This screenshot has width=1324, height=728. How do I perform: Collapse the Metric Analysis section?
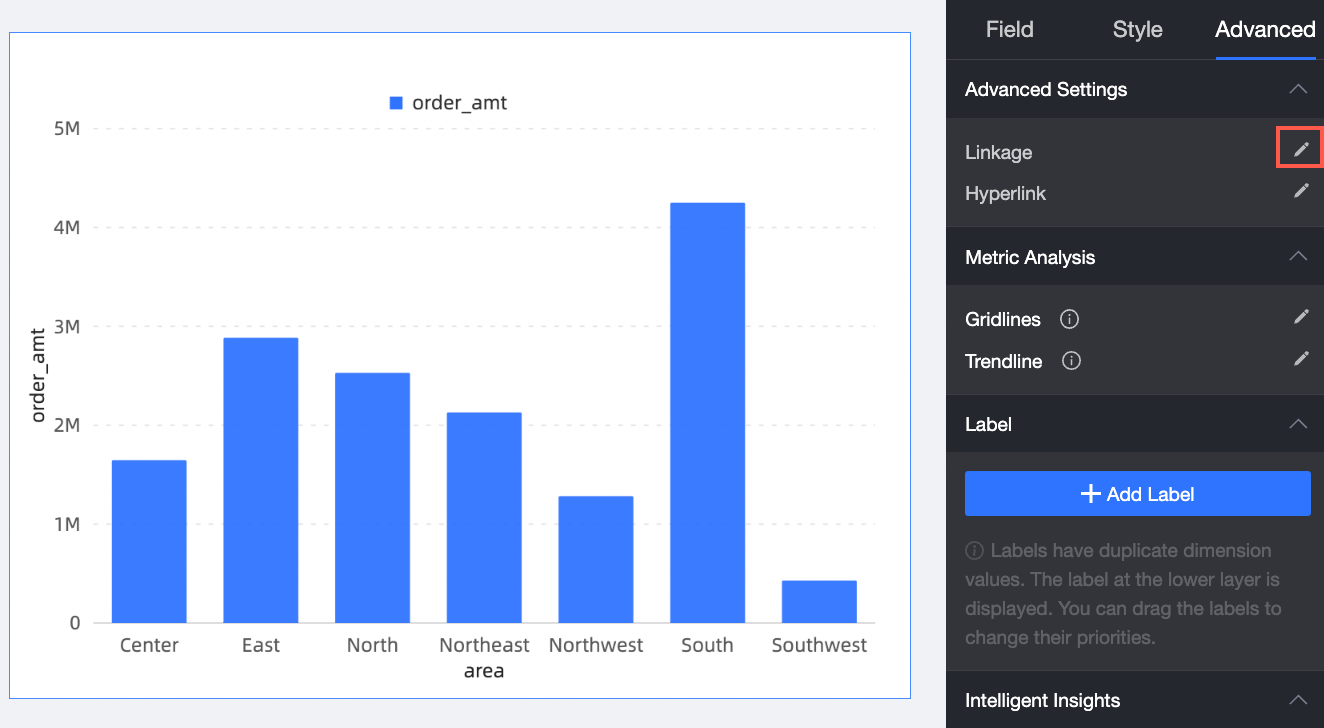click(1298, 257)
